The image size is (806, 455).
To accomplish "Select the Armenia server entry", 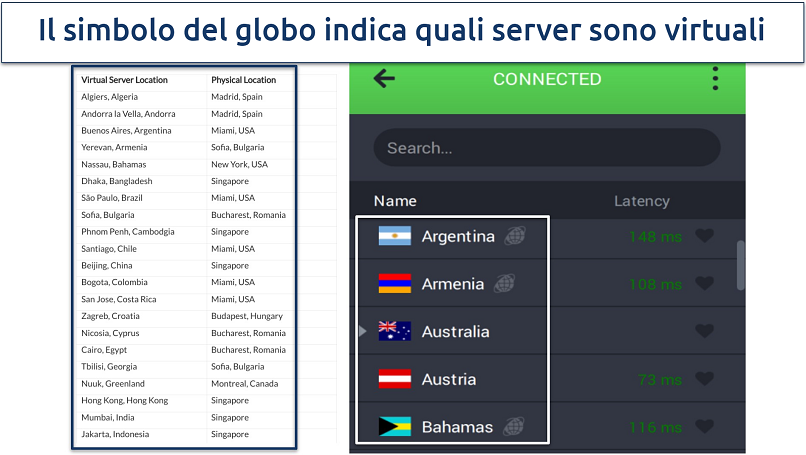I will 453,284.
